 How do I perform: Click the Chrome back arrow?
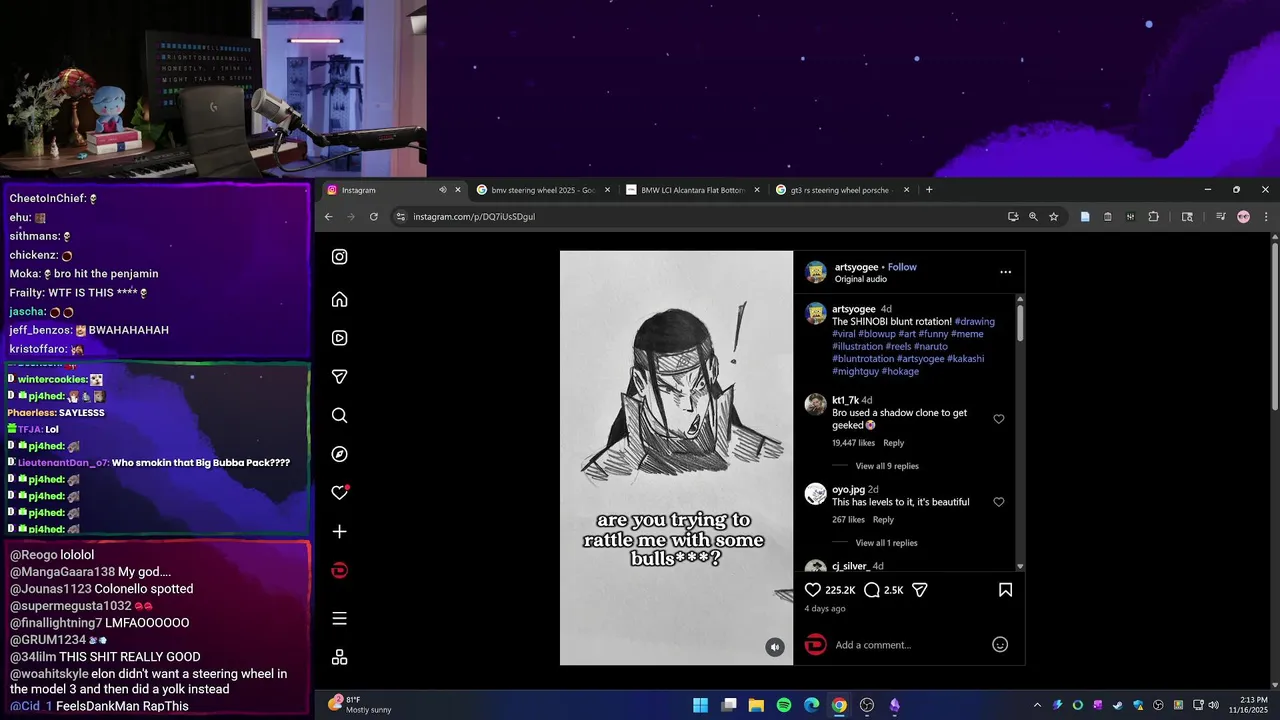329,217
